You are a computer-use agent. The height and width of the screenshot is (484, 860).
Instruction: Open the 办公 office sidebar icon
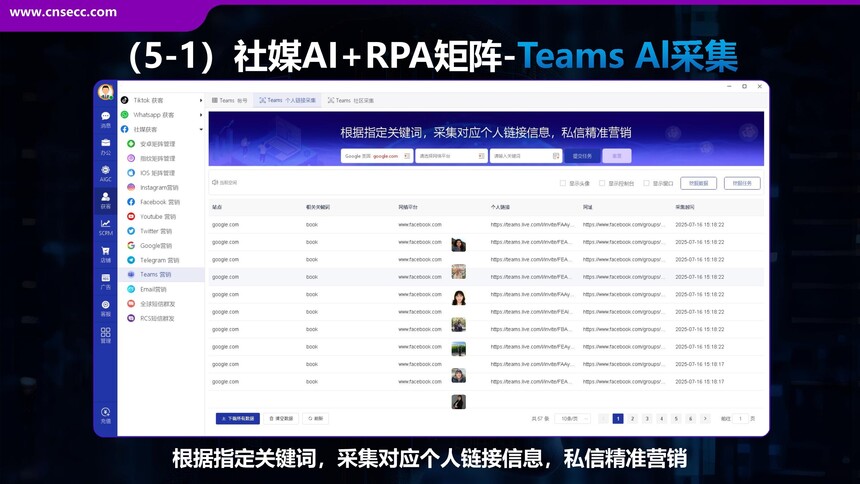[x=105, y=147]
